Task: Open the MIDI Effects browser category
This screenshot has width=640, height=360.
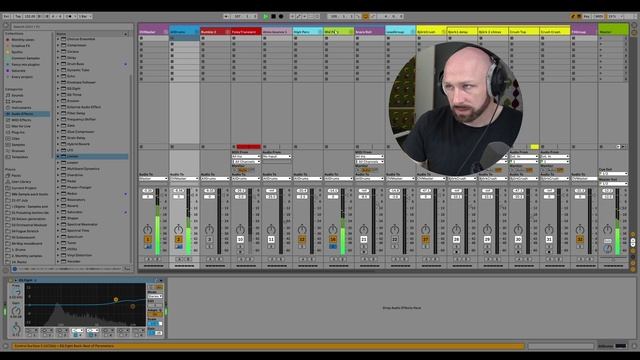Action: tap(21, 120)
